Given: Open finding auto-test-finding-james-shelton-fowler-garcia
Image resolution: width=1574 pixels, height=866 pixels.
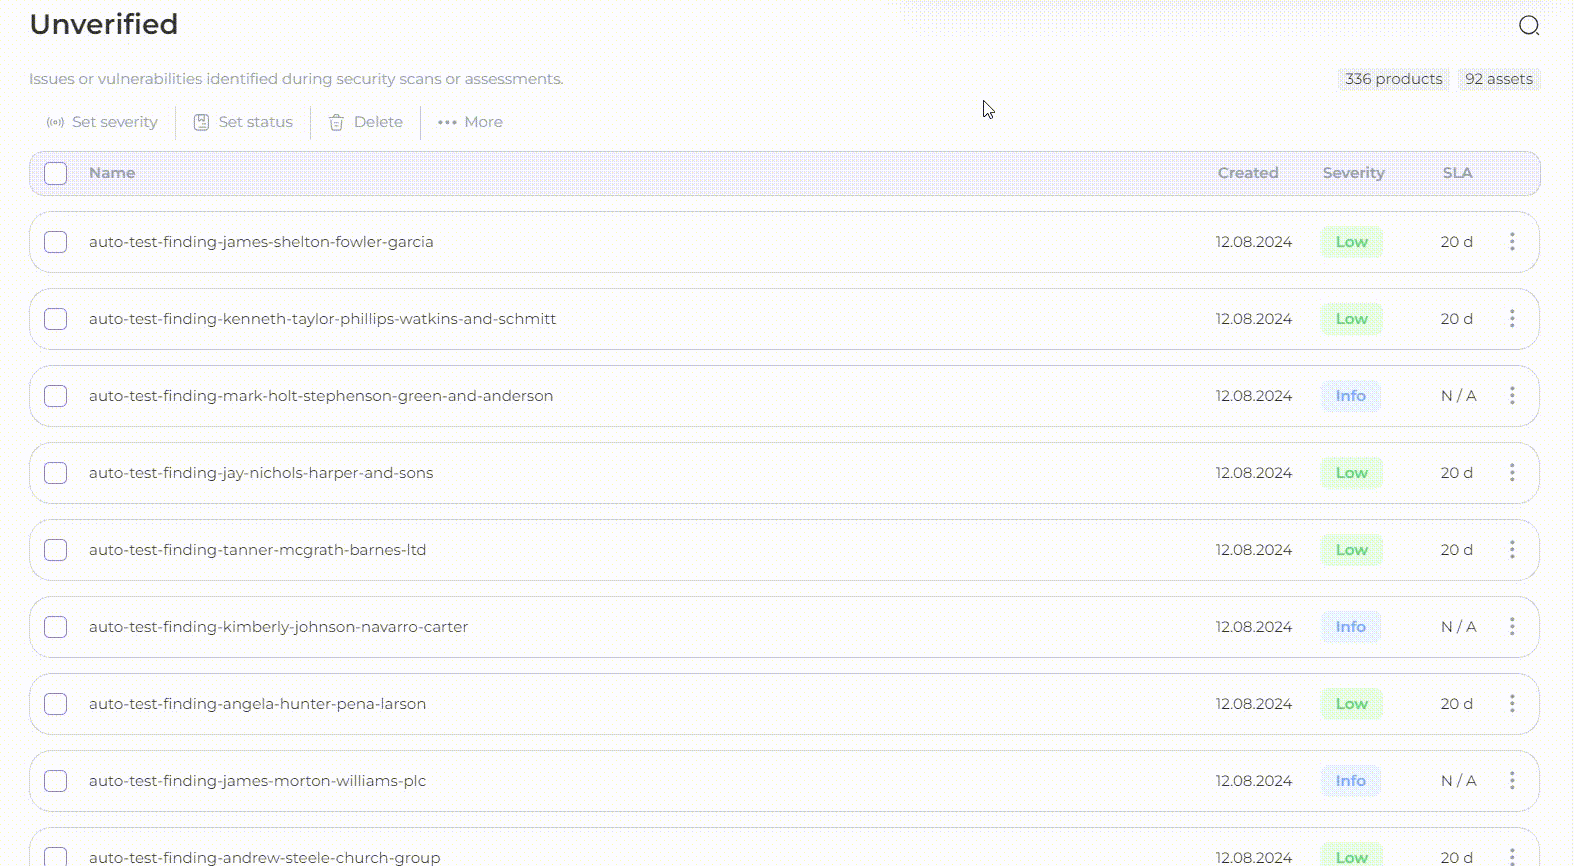Looking at the screenshot, I should [x=261, y=242].
